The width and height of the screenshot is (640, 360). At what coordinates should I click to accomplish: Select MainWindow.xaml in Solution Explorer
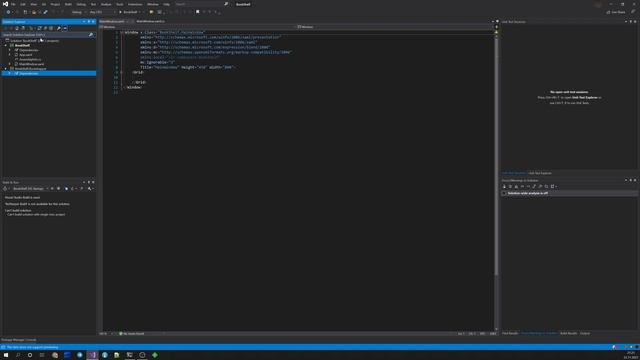click(31, 64)
